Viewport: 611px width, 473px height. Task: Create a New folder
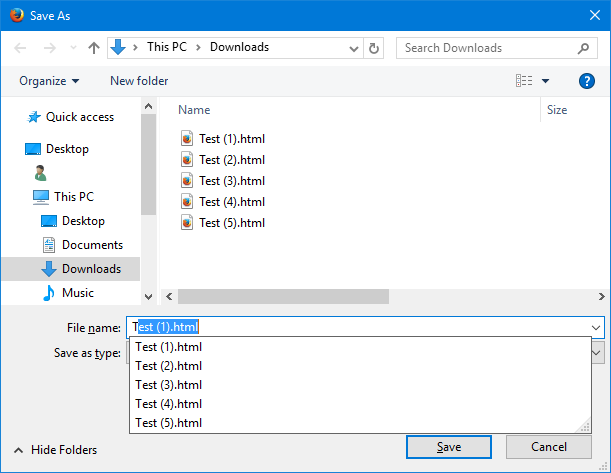[139, 81]
